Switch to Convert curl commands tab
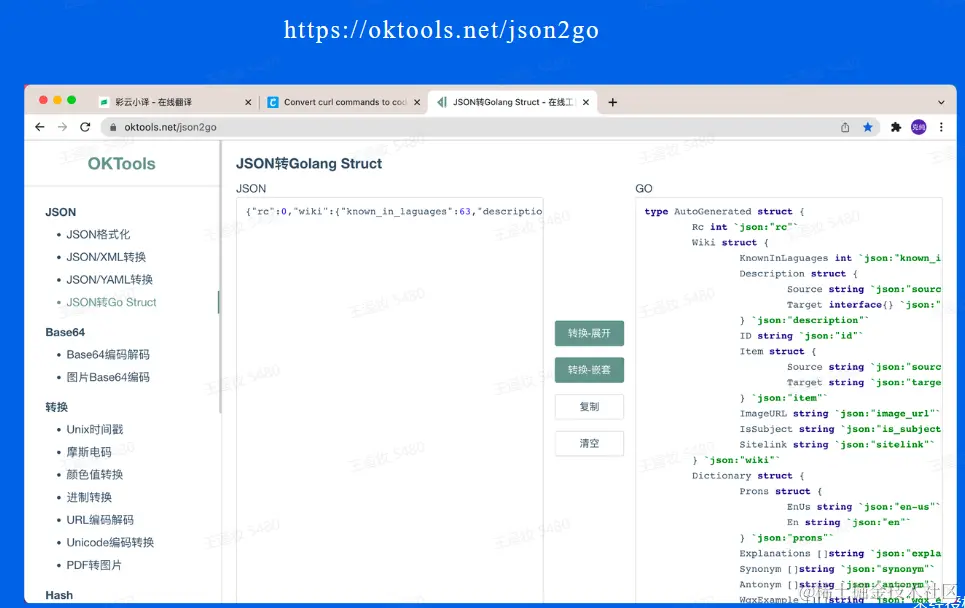Image resolution: width=965 pixels, height=608 pixels. [x=345, y=102]
